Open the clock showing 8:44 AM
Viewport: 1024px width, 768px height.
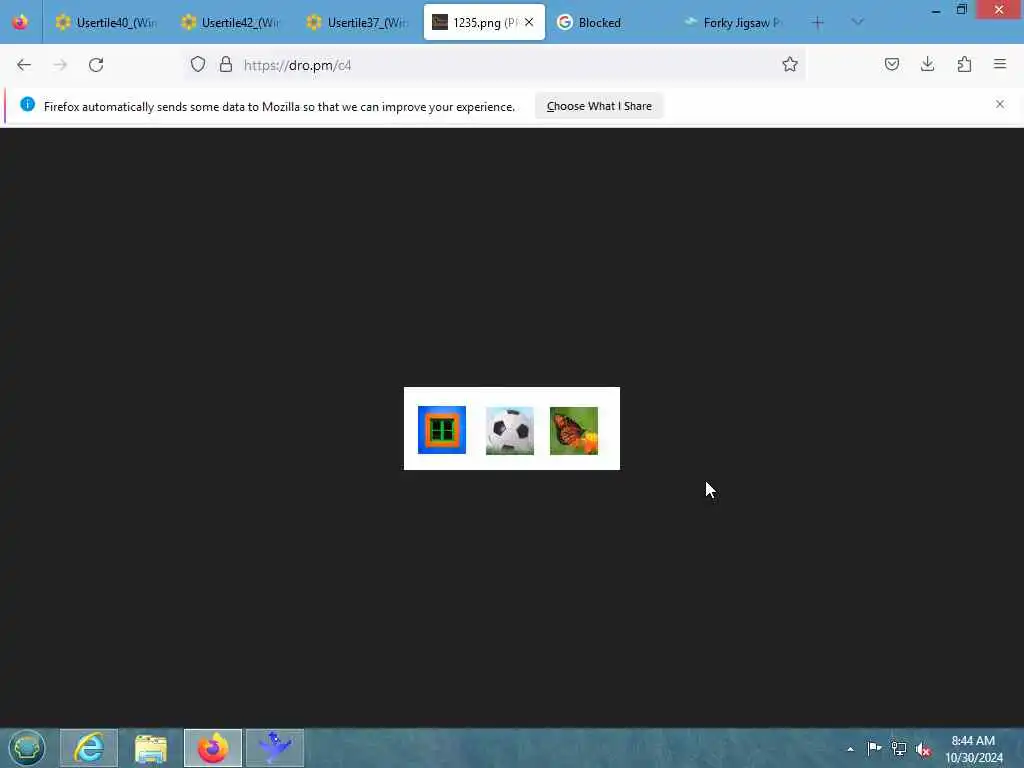click(973, 748)
